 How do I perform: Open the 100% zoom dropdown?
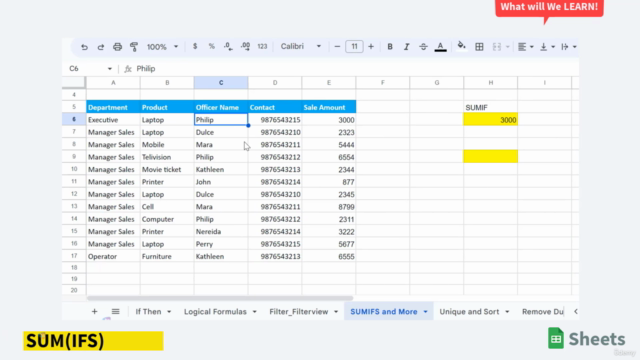(x=162, y=47)
